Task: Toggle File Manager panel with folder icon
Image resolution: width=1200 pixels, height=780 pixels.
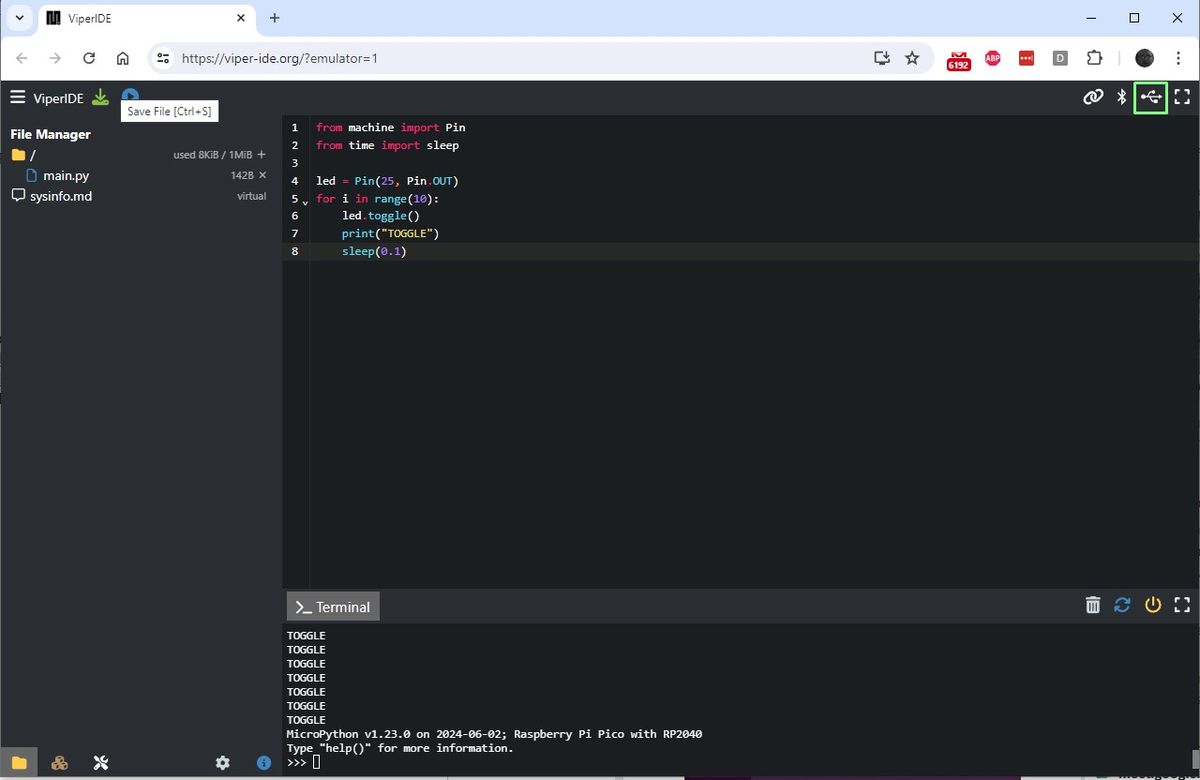Action: click(x=20, y=762)
